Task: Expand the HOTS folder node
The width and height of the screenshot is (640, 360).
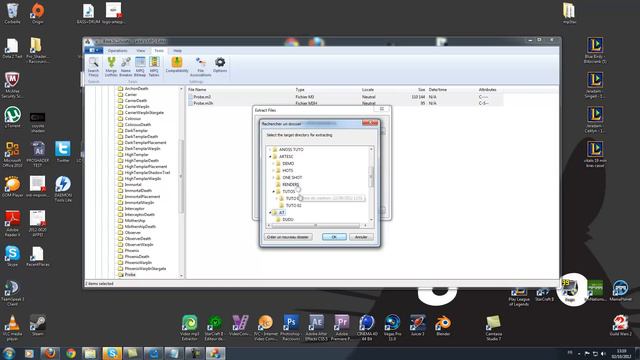Action: [273, 170]
